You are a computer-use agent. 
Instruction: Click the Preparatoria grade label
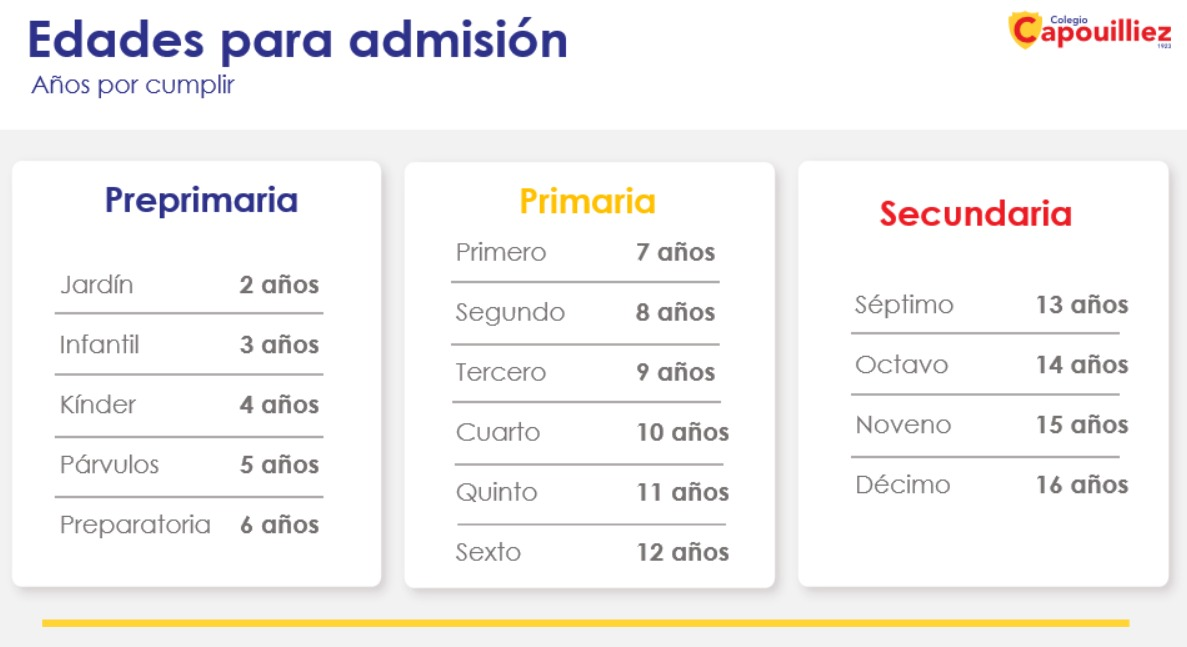[135, 525]
